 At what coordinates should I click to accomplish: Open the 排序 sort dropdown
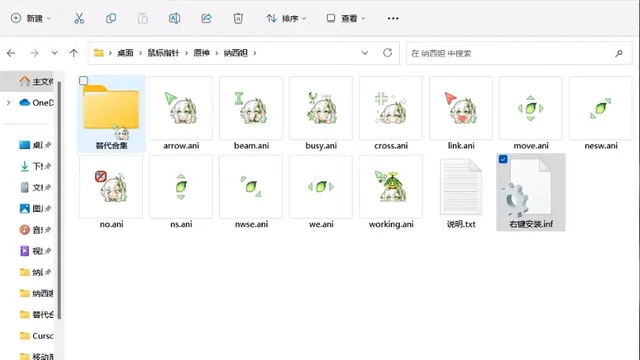click(286, 18)
